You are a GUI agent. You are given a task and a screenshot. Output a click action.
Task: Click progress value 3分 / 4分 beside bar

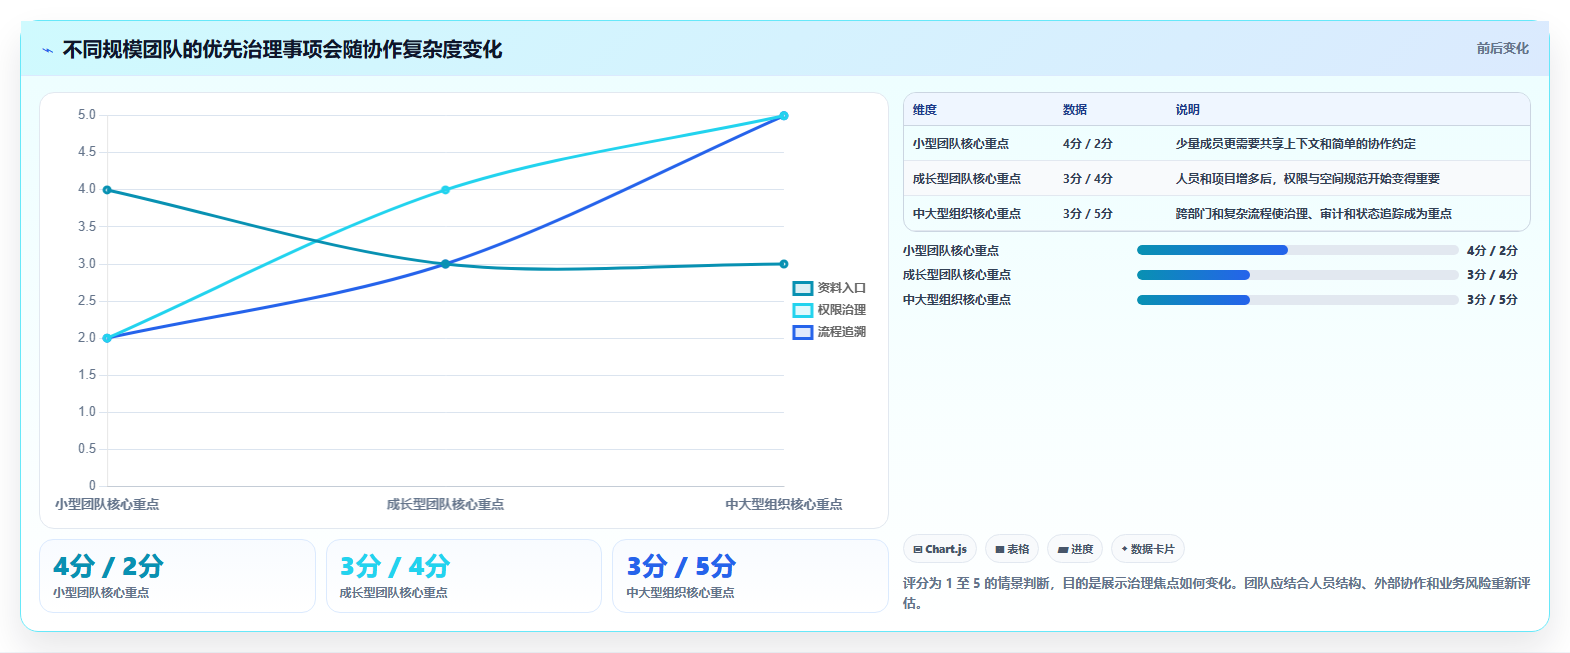[1492, 275]
